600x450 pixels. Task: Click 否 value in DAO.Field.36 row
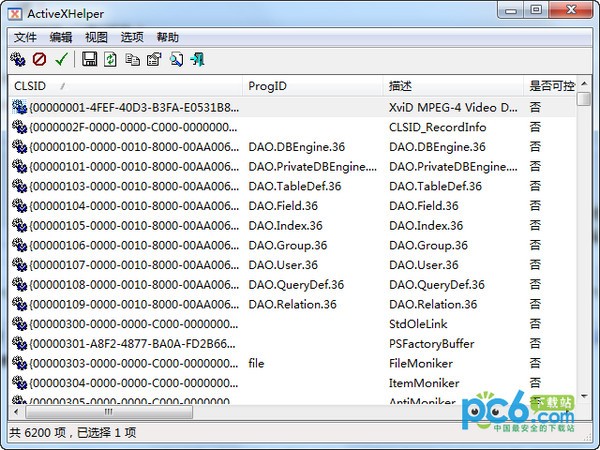[535, 206]
